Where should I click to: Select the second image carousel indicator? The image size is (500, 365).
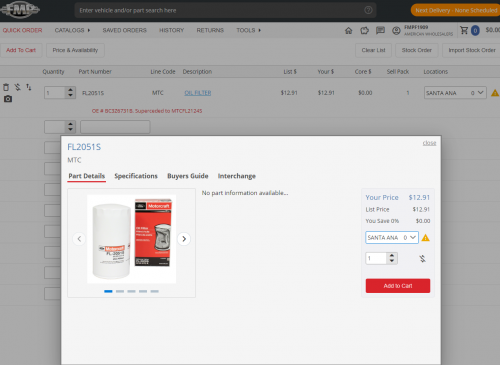click(x=120, y=291)
